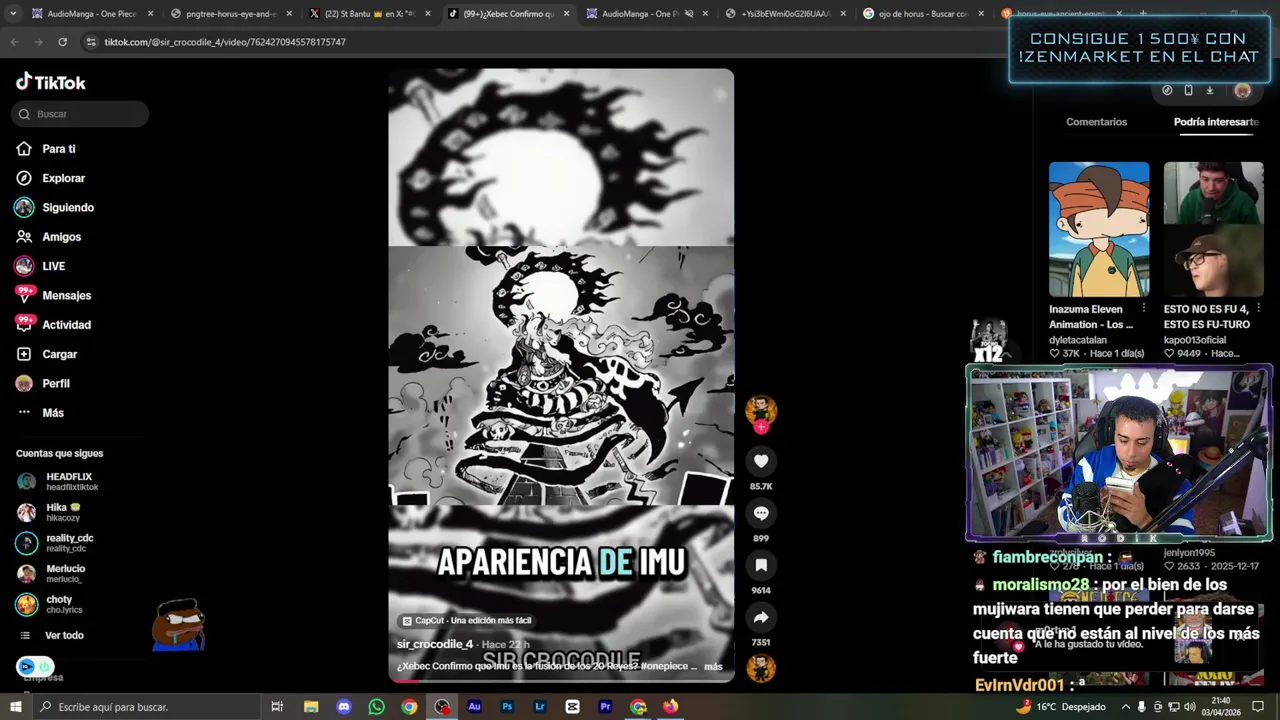Click the browser download icon
Screen dimensions: 1280x720
pos(1209,90)
